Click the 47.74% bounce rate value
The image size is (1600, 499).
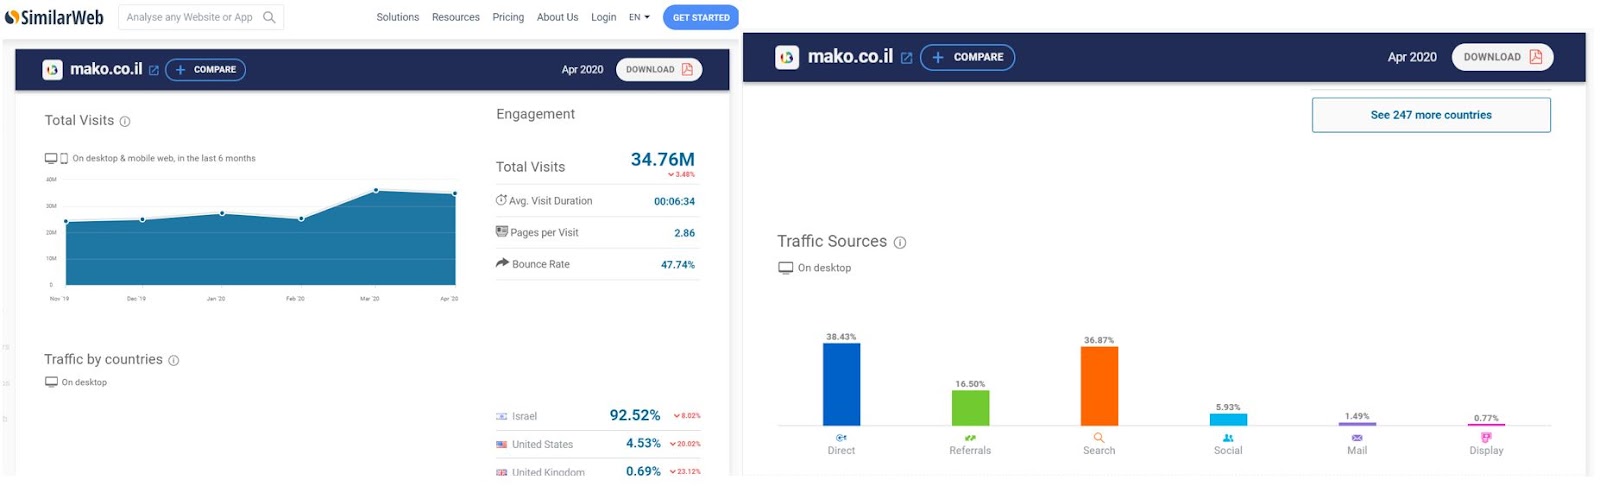point(678,264)
